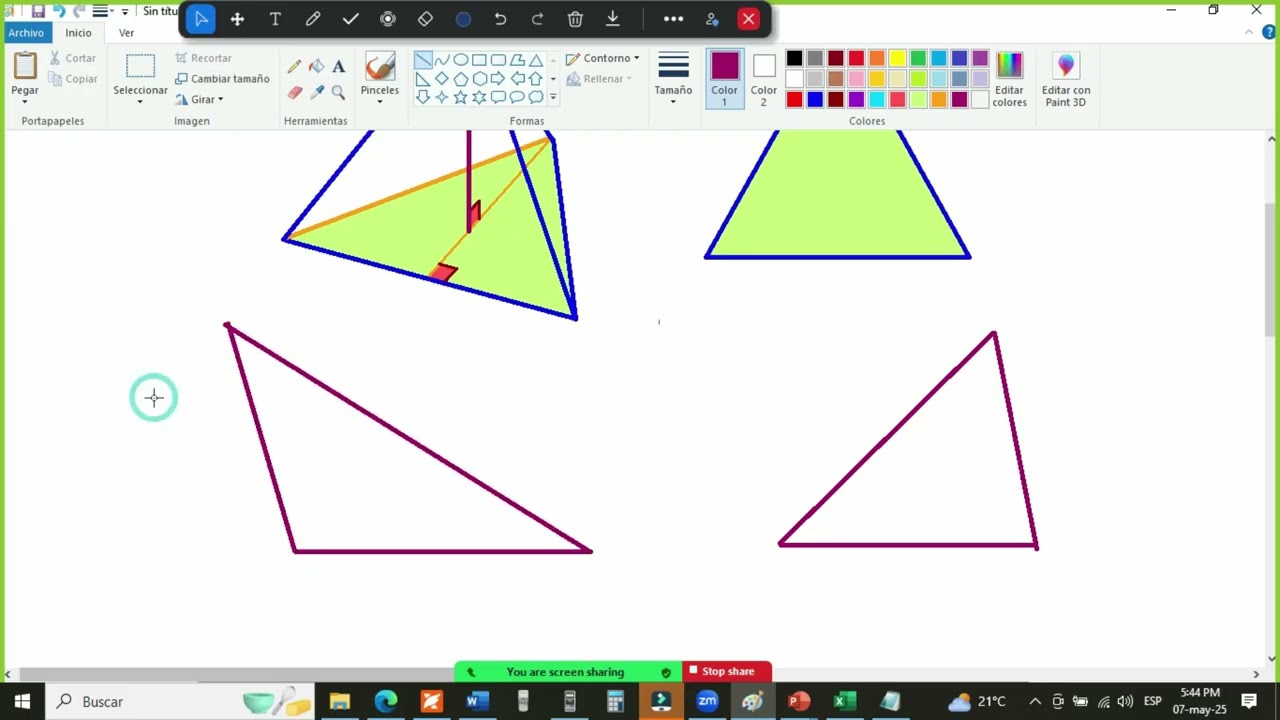The width and height of the screenshot is (1280, 720).
Task: Choose the Curve shape in Formas
Action: pyautogui.click(x=442, y=60)
